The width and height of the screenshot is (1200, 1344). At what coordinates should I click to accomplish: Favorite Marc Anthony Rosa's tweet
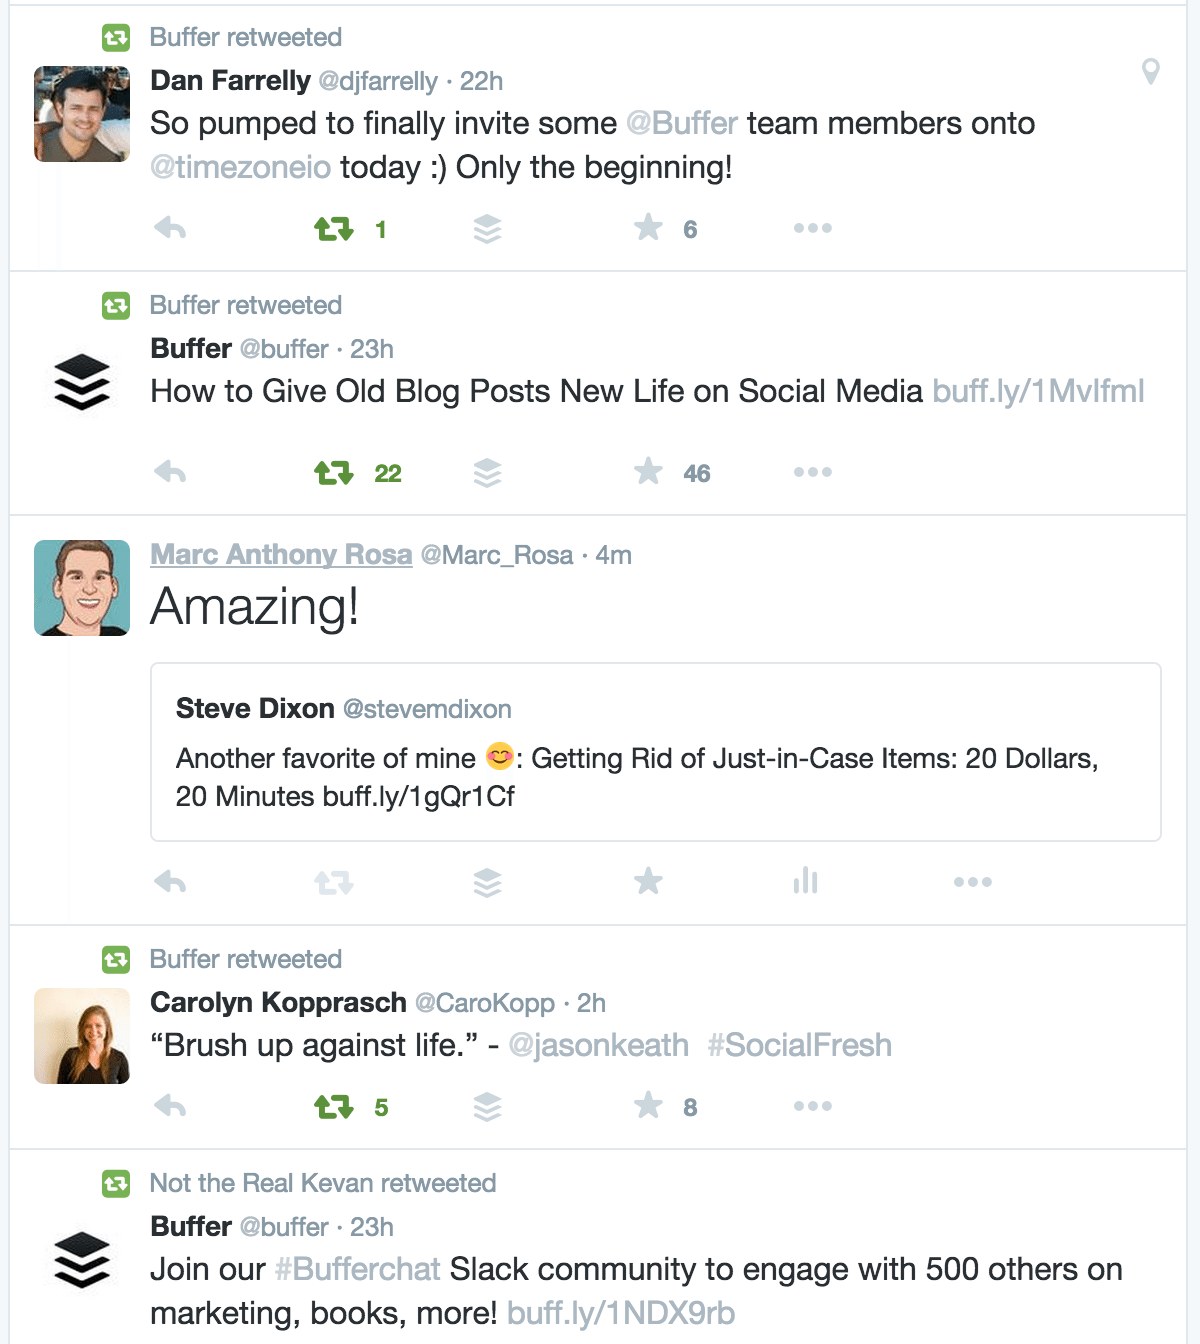pos(648,881)
